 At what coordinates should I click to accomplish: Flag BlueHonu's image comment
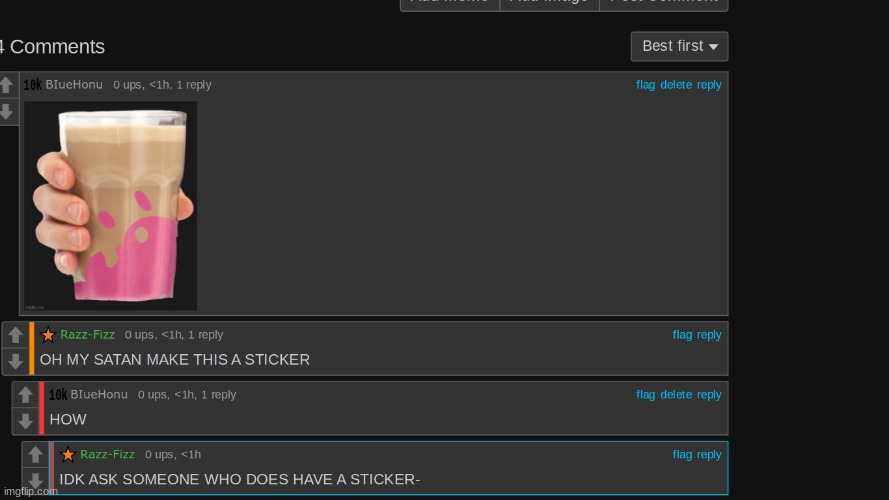(x=645, y=84)
